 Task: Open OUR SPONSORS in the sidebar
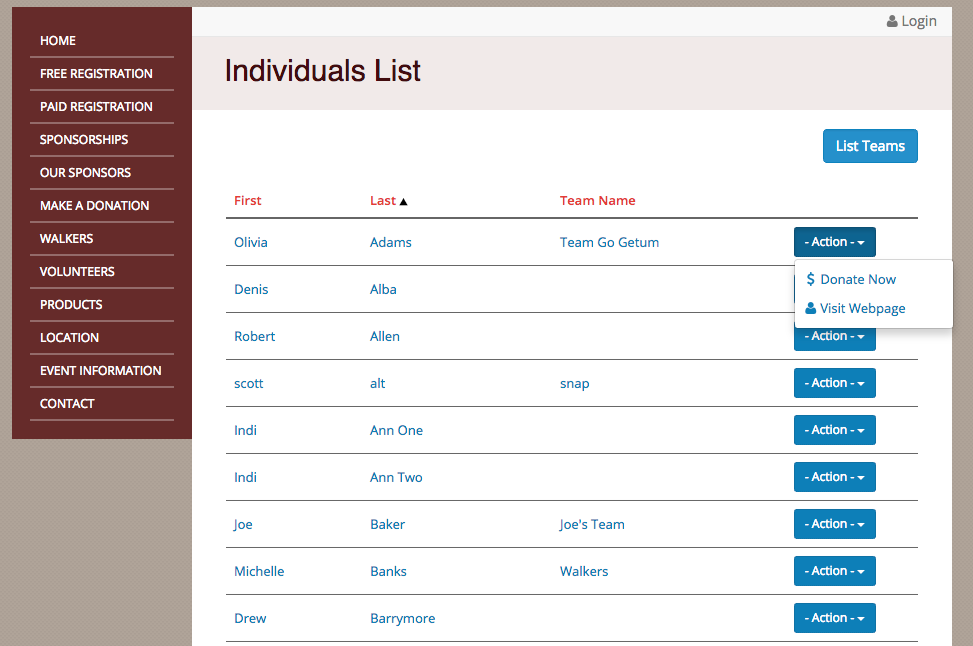pos(85,173)
